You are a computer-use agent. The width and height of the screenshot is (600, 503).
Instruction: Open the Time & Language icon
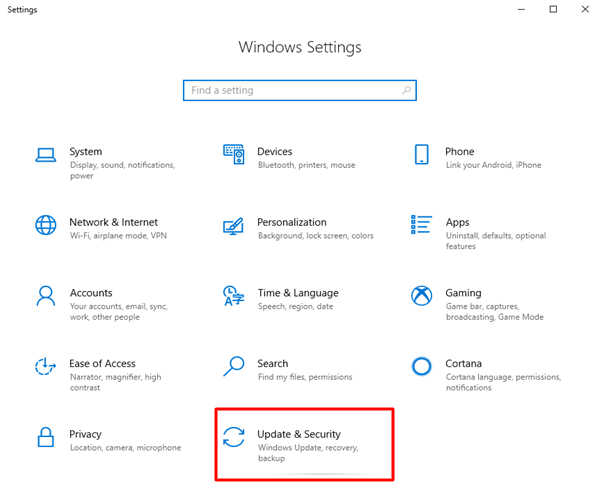point(233,296)
